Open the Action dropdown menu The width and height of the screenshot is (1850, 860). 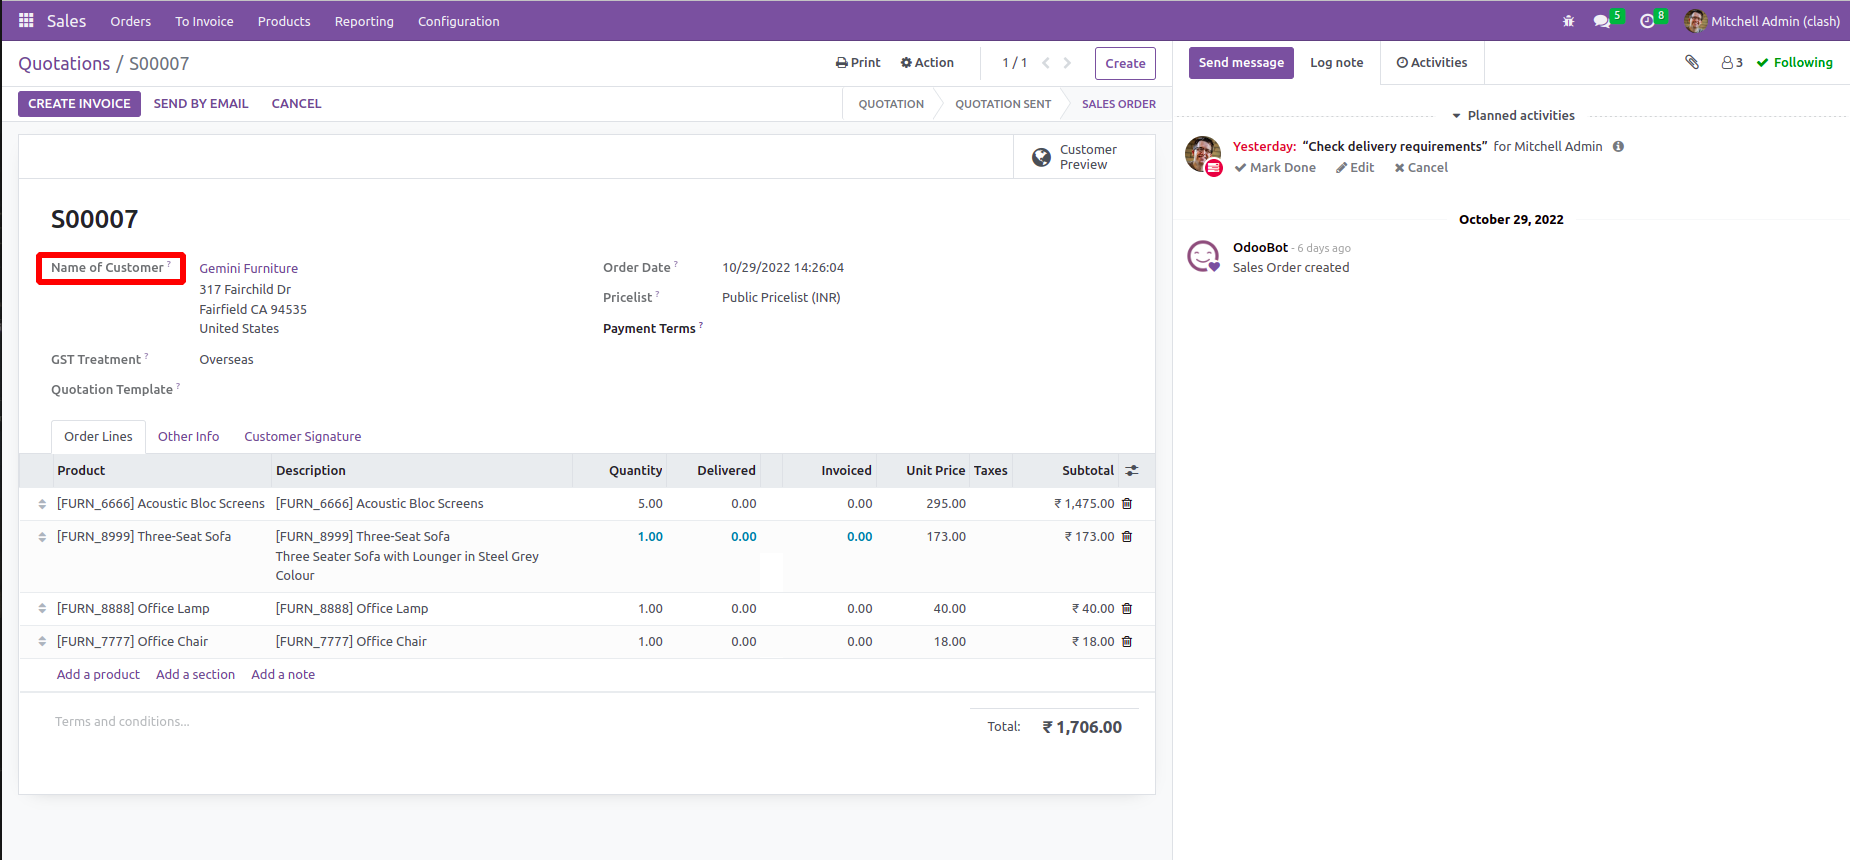click(927, 62)
